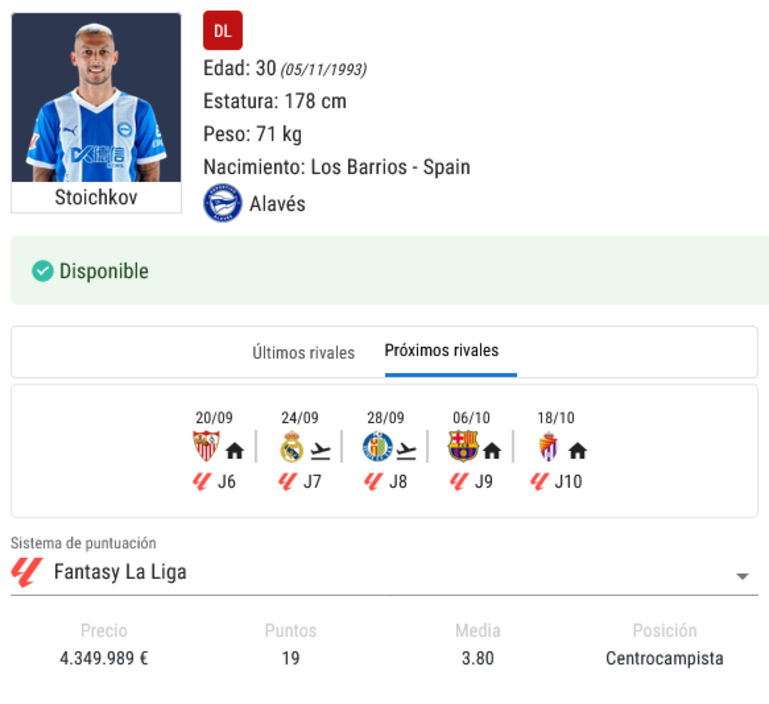Click the Sevilla crest for J6

pos(205,446)
